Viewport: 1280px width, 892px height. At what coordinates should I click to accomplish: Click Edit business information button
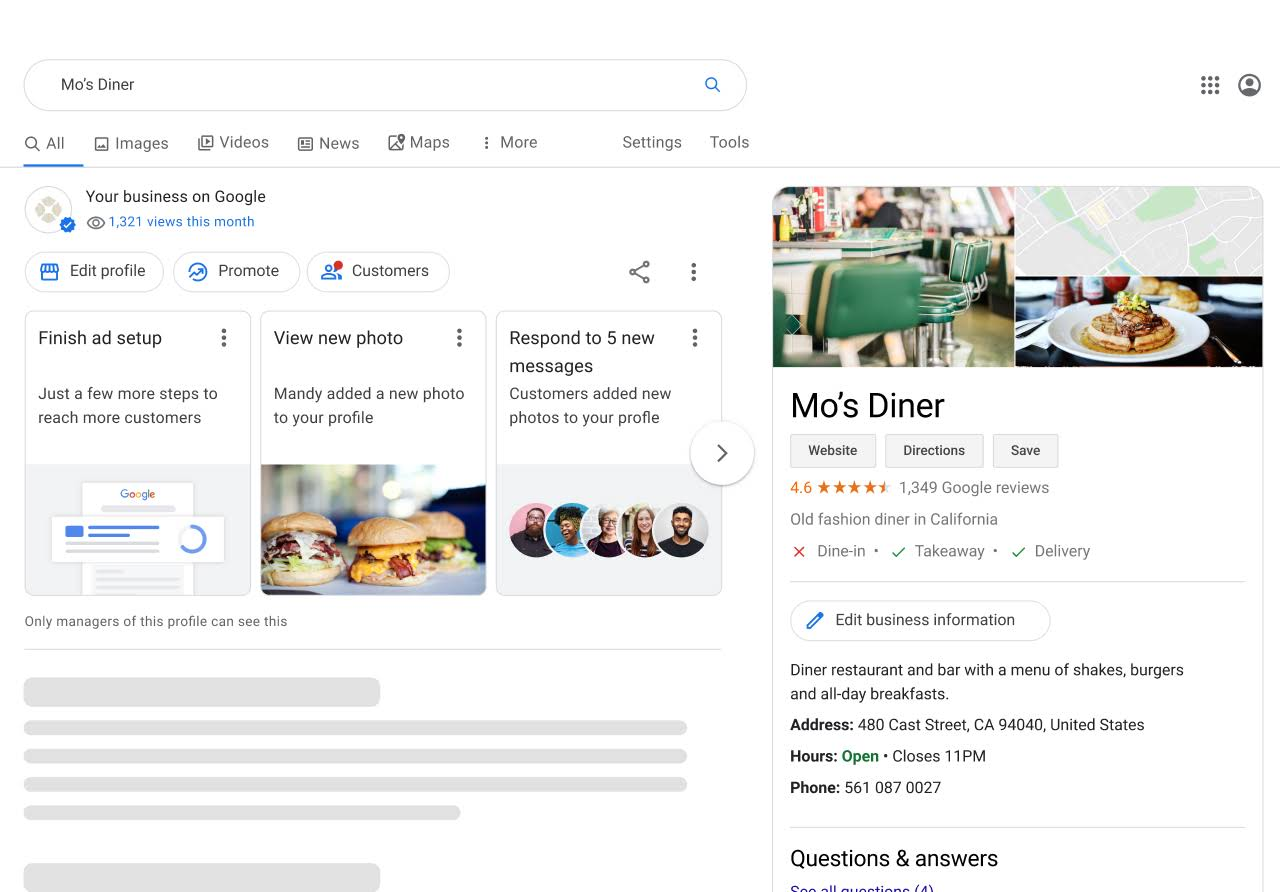(920, 621)
